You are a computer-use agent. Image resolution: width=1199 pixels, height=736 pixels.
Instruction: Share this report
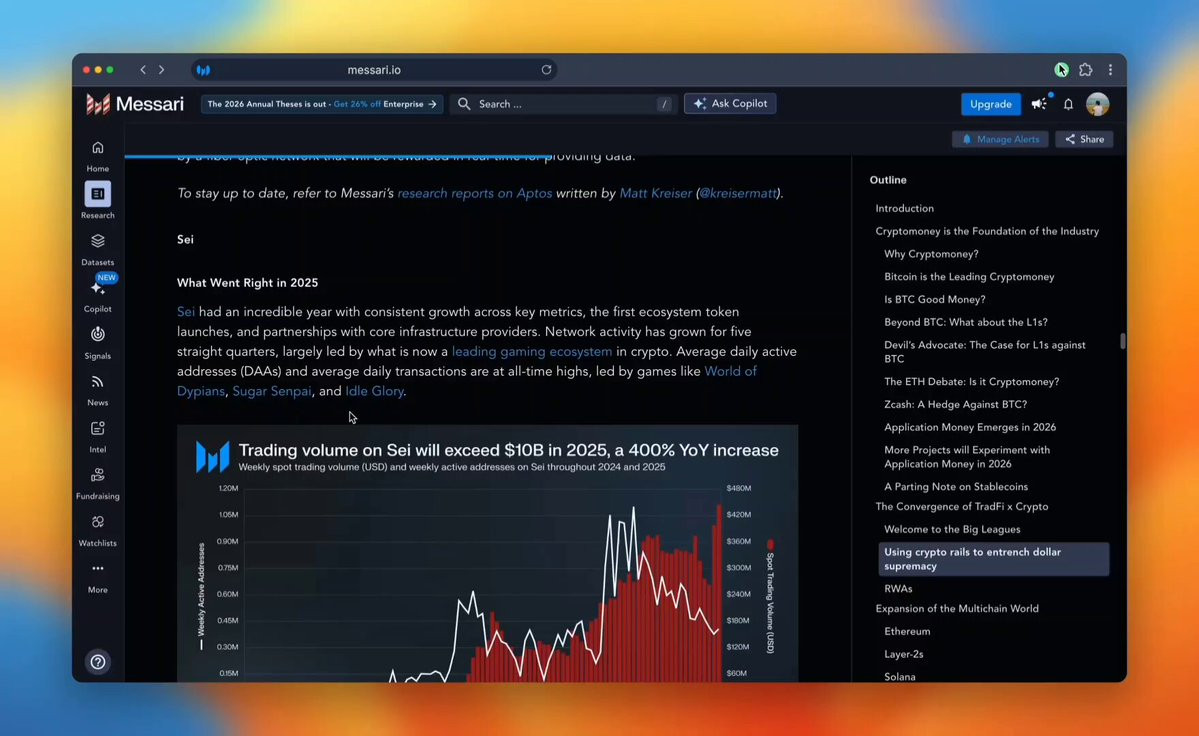click(1084, 139)
